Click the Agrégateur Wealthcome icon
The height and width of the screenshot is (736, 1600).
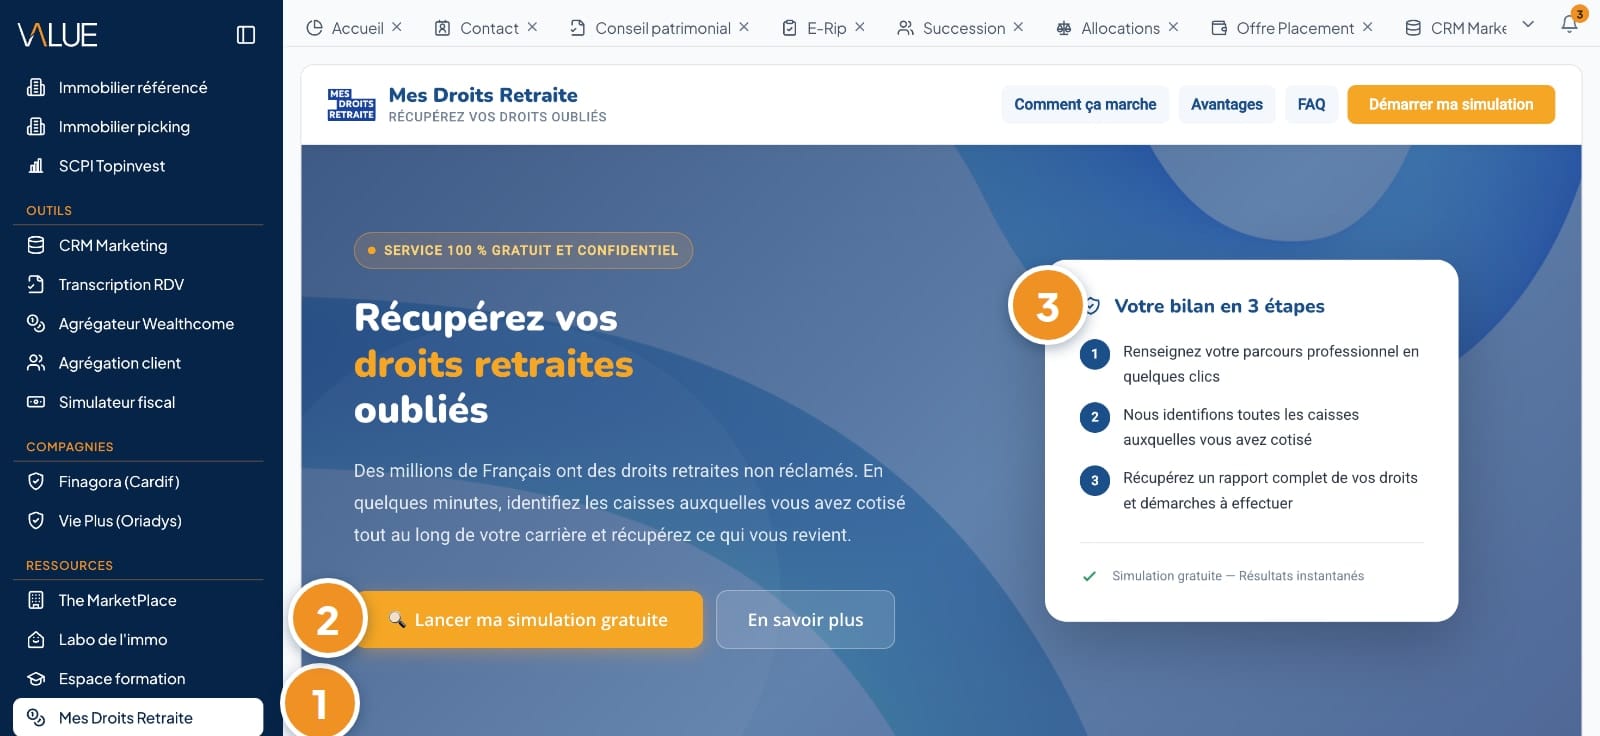point(36,324)
